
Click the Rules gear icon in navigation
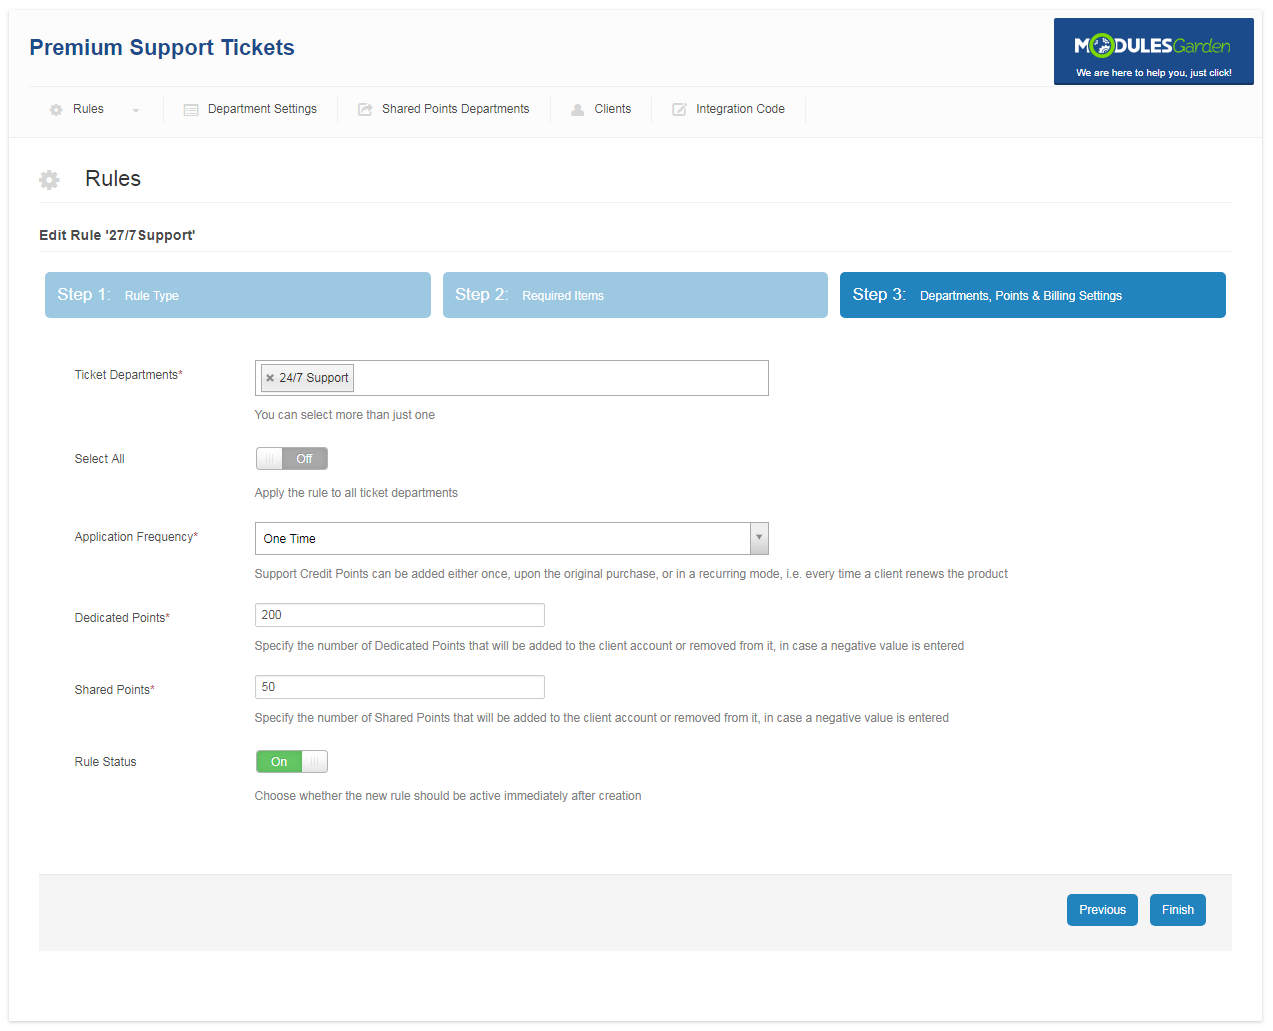(56, 110)
